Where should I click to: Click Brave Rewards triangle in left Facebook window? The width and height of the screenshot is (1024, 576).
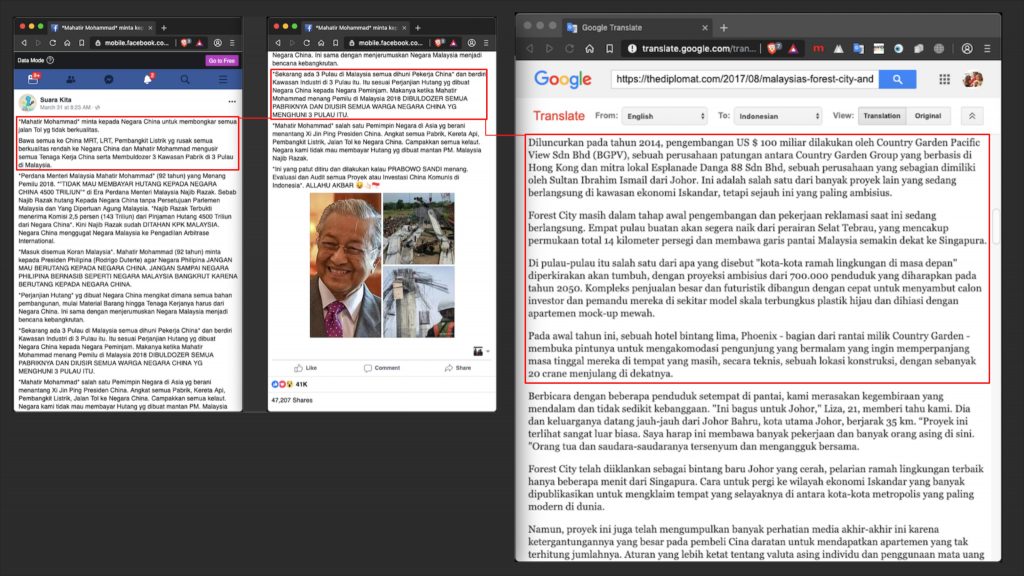(x=200, y=43)
